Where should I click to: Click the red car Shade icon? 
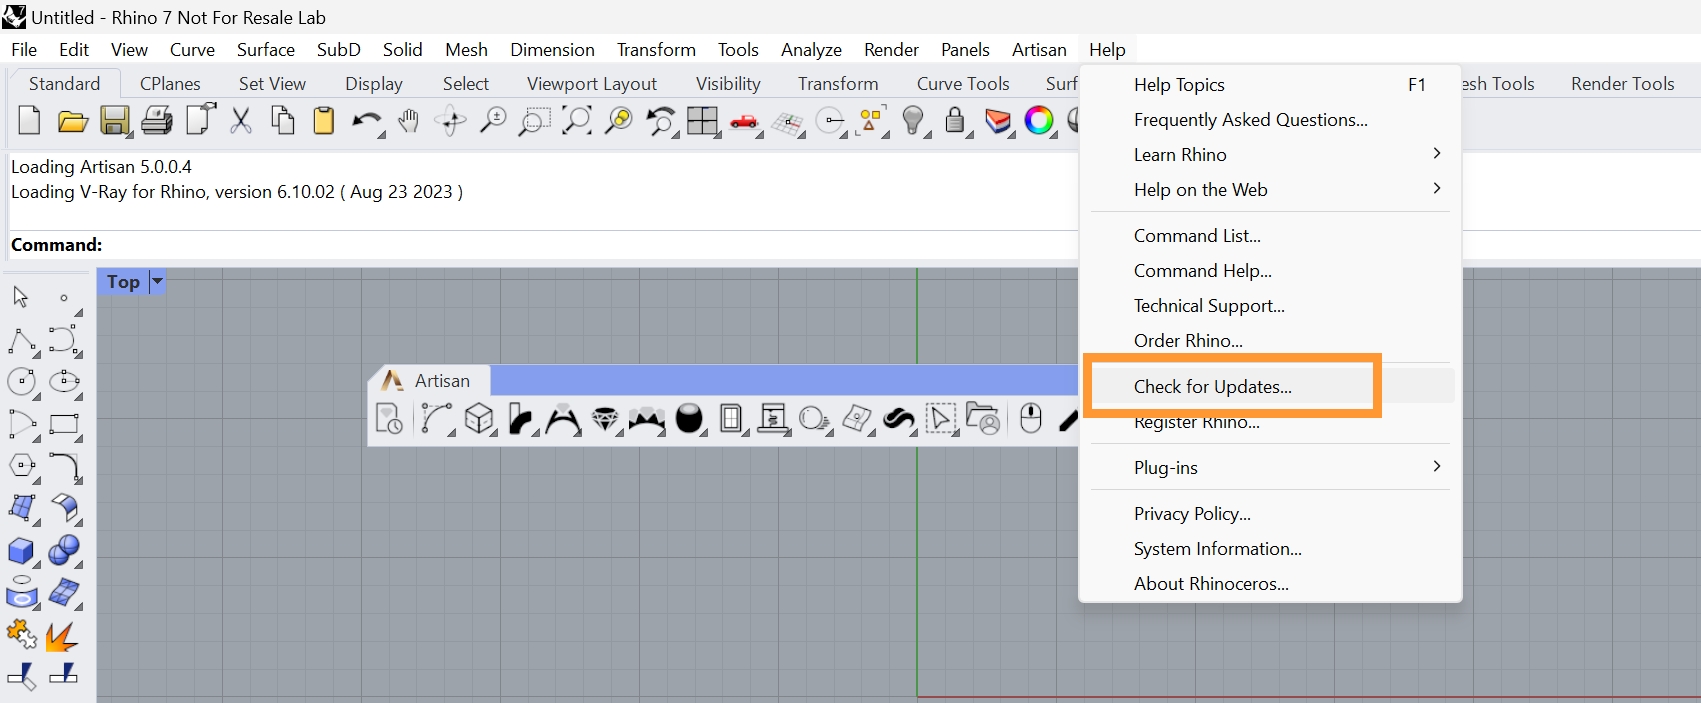click(x=743, y=121)
